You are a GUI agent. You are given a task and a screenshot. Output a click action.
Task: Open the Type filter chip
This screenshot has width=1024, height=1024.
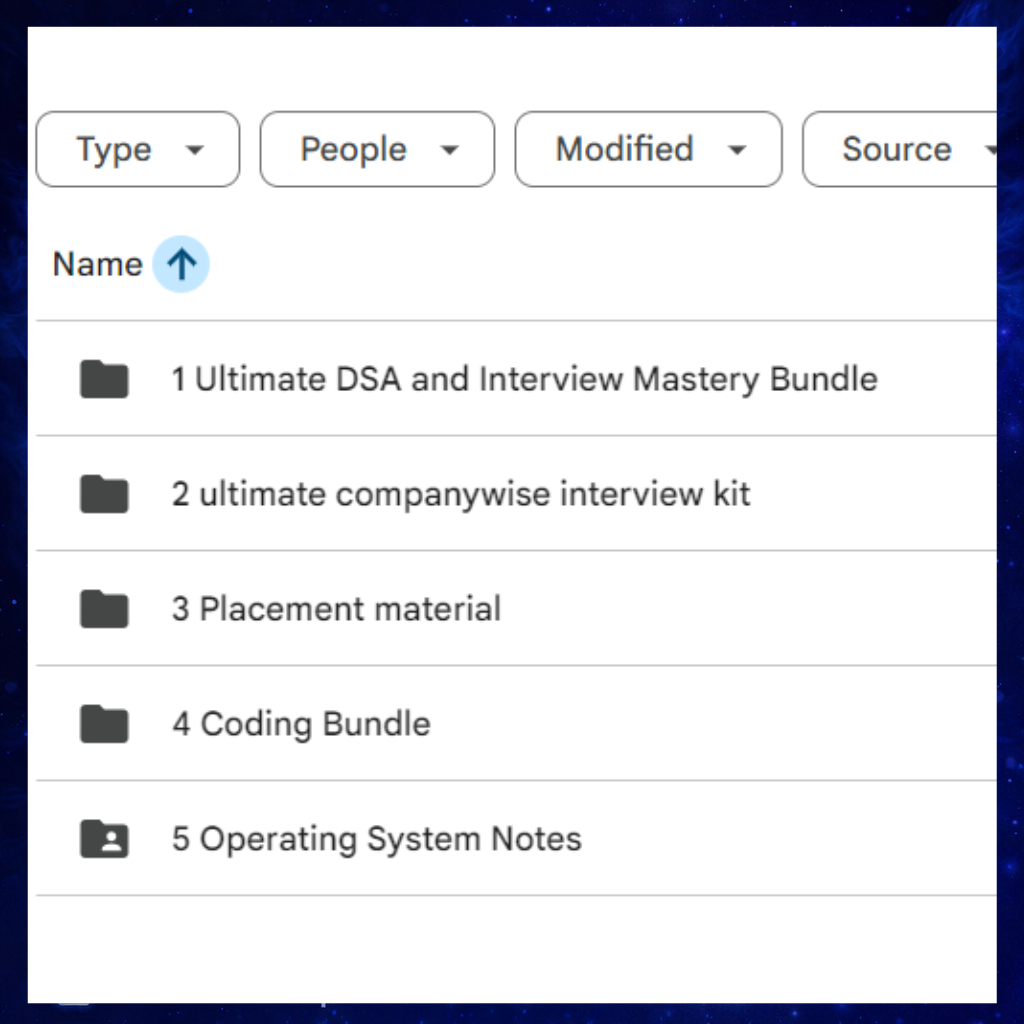point(137,150)
